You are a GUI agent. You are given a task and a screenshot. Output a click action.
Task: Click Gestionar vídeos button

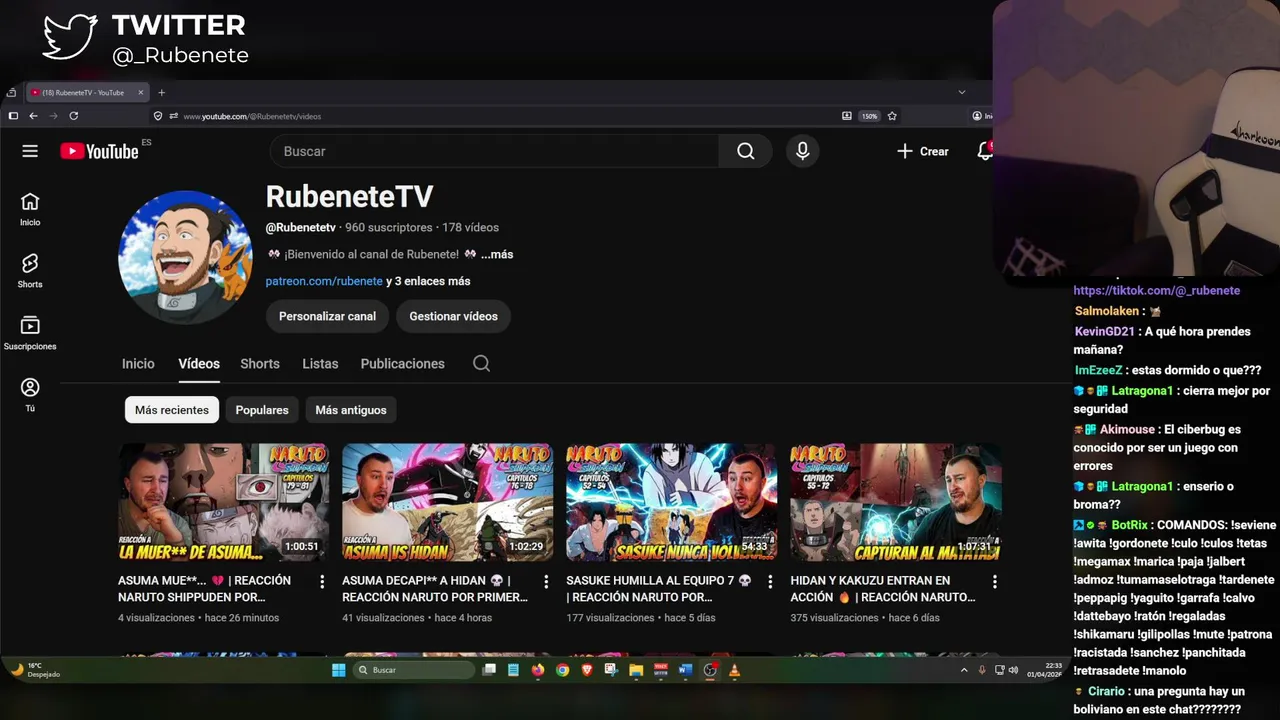453,316
